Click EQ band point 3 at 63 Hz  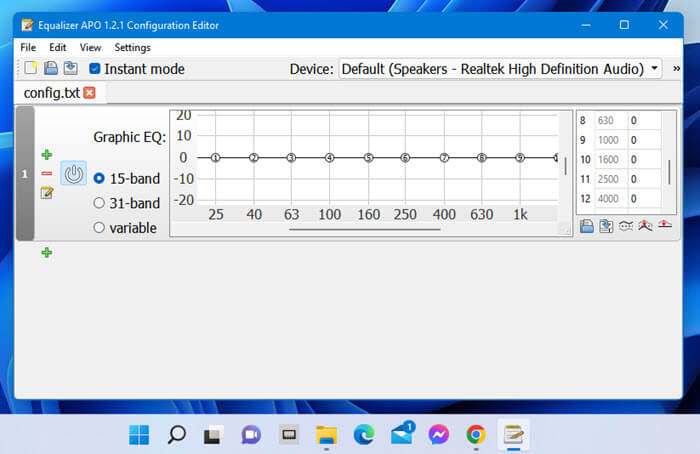[x=291, y=158]
